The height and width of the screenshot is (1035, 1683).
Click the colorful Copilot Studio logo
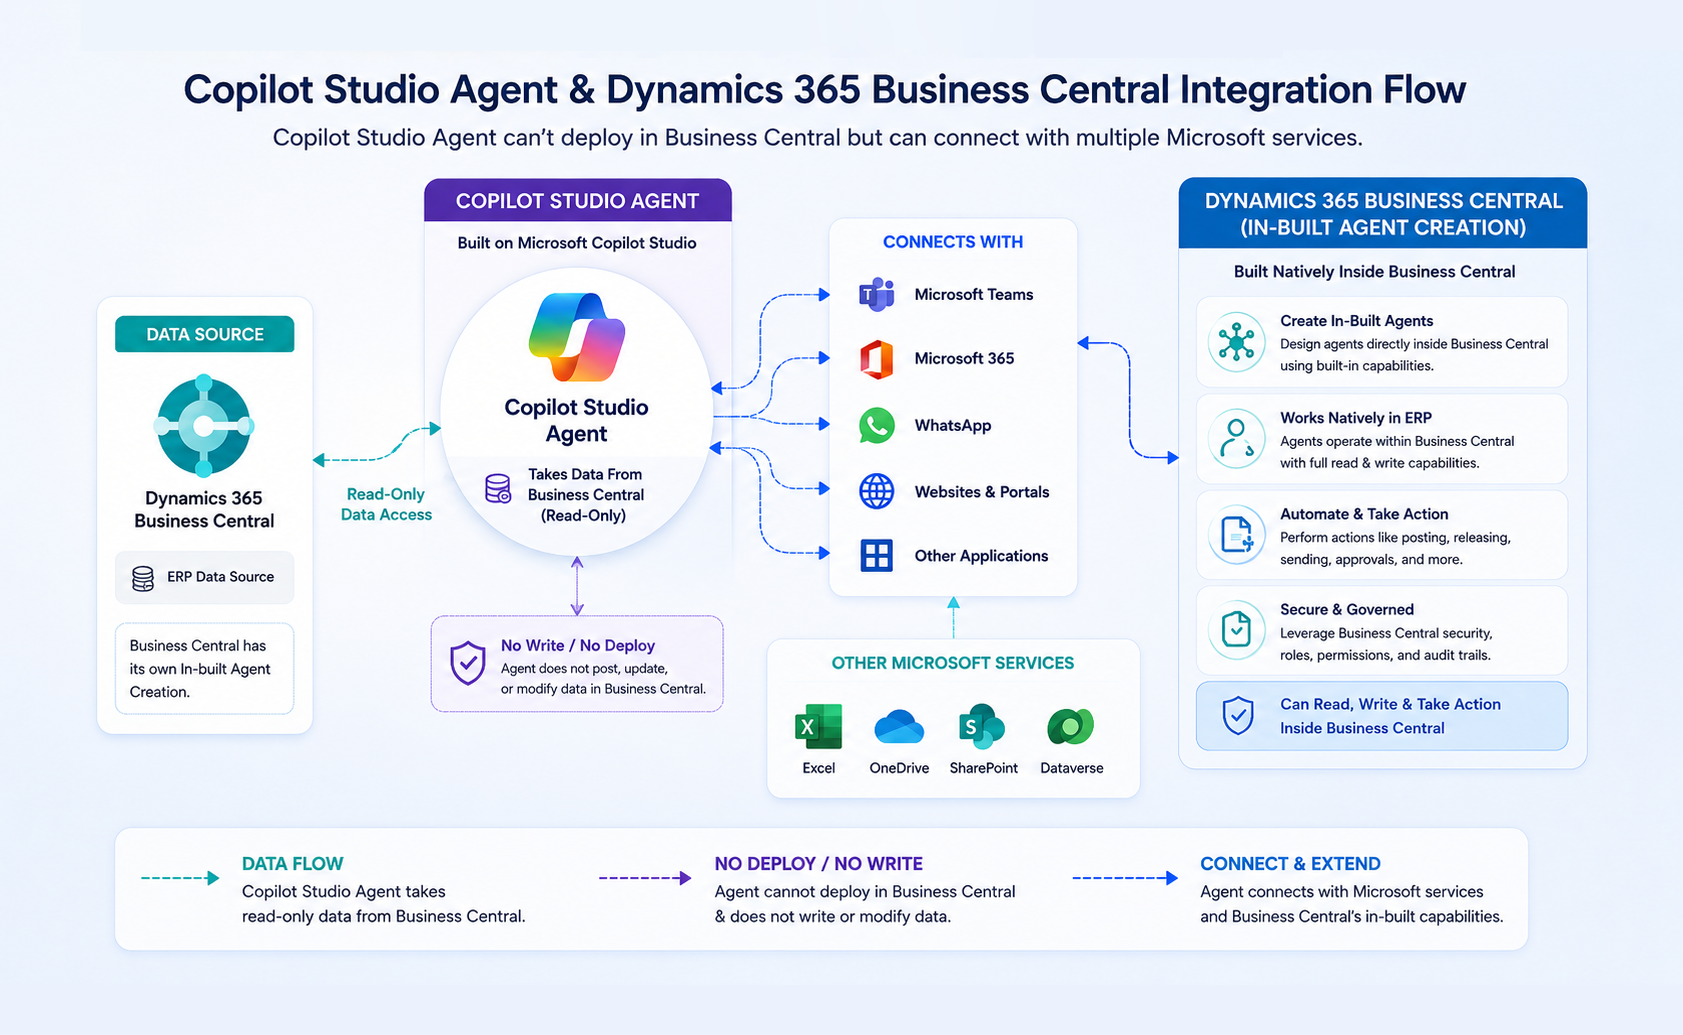click(577, 337)
